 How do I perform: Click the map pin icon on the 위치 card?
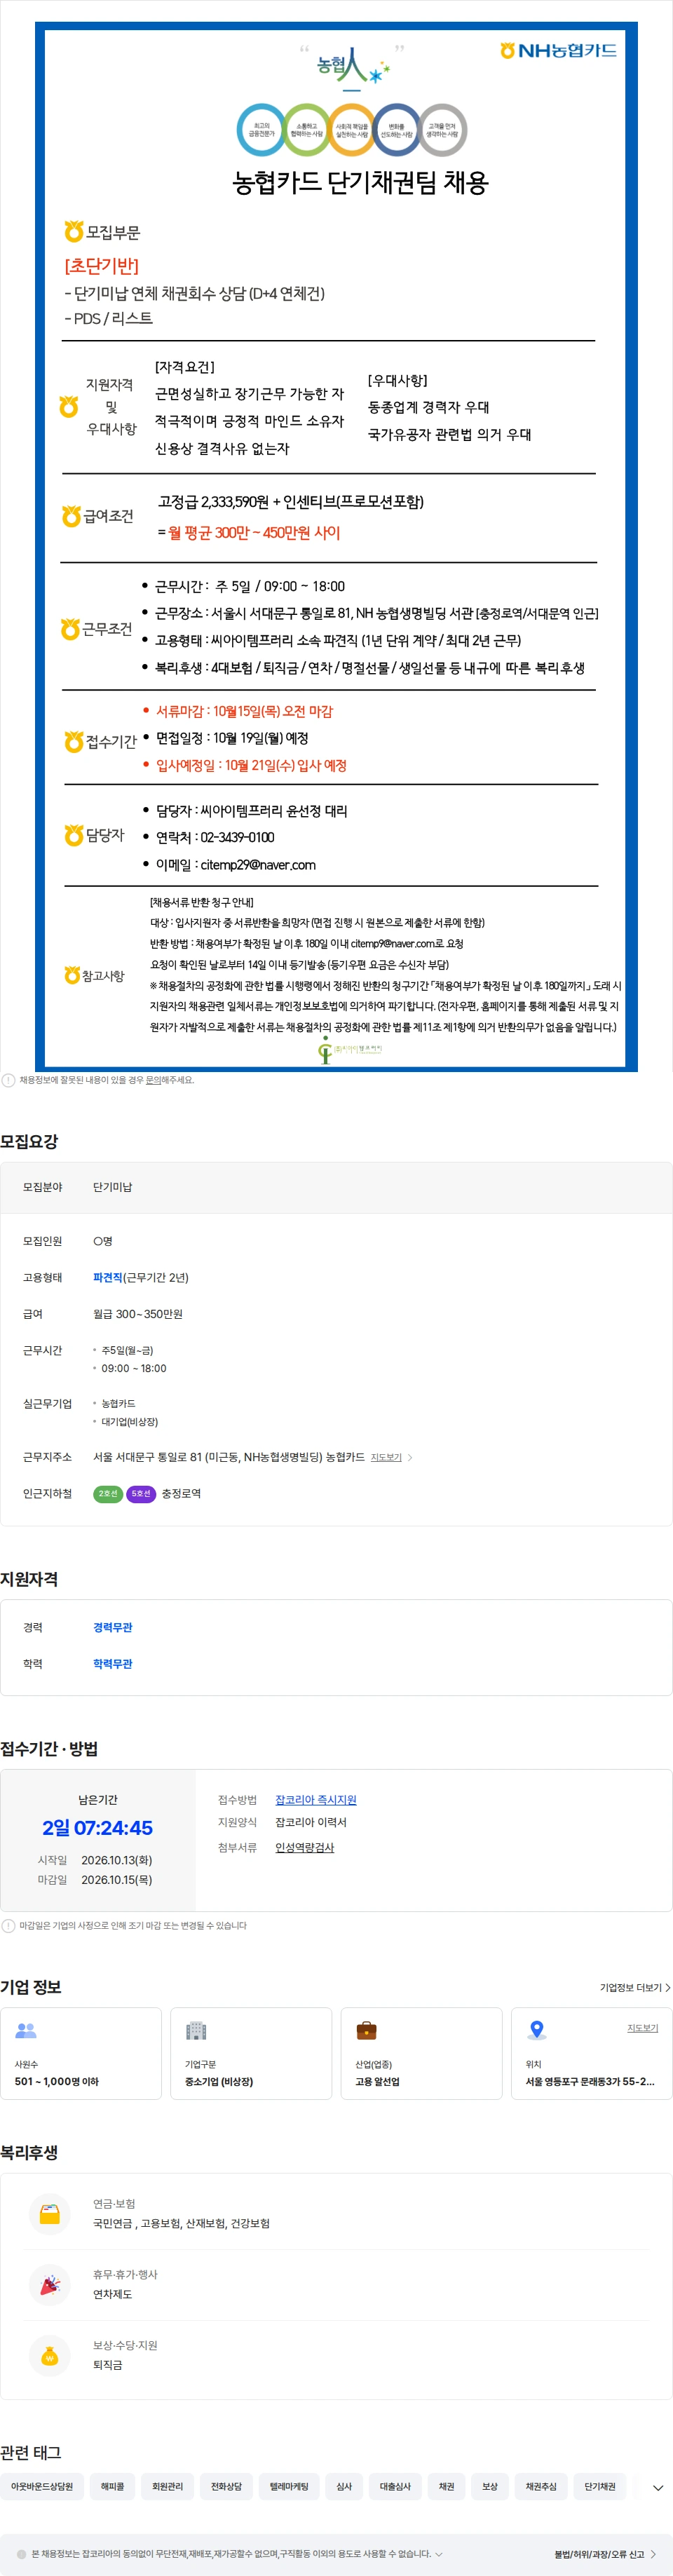point(537,2030)
